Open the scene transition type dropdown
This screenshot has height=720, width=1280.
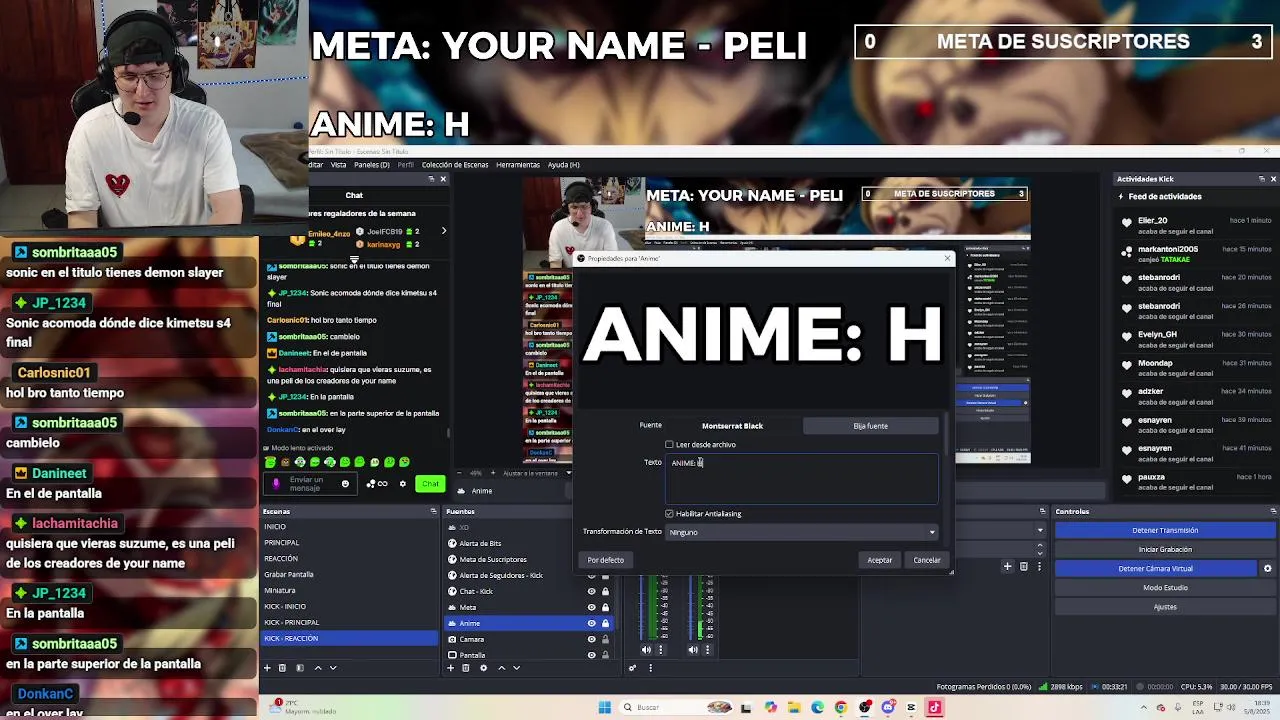point(1040,530)
